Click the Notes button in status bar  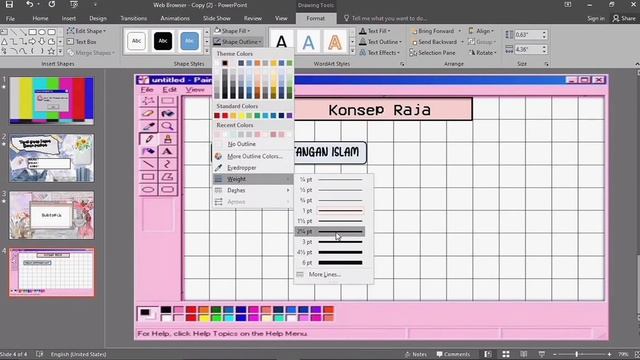click(416, 354)
